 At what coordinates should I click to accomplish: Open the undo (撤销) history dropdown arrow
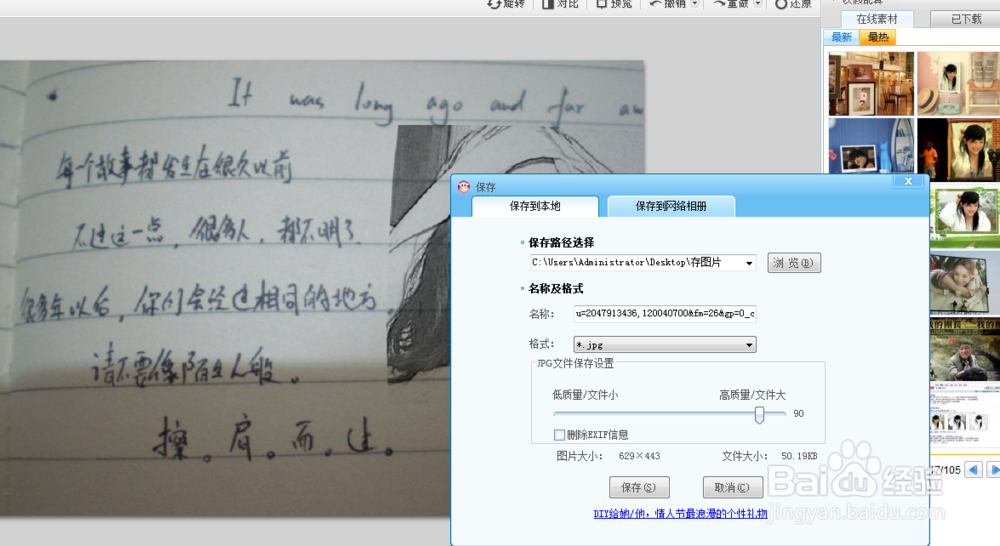click(695, 4)
